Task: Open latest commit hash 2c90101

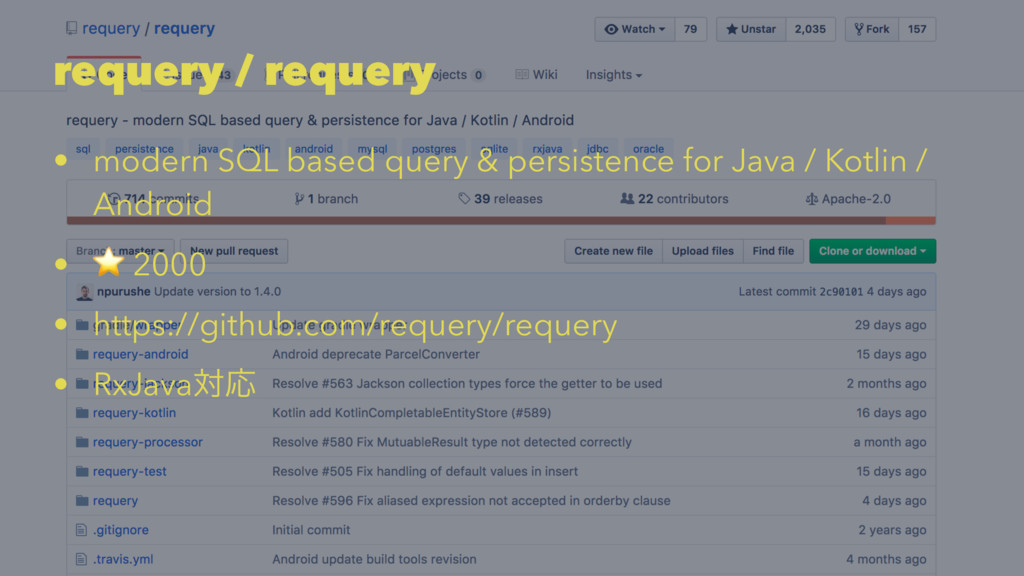Action: (841, 292)
